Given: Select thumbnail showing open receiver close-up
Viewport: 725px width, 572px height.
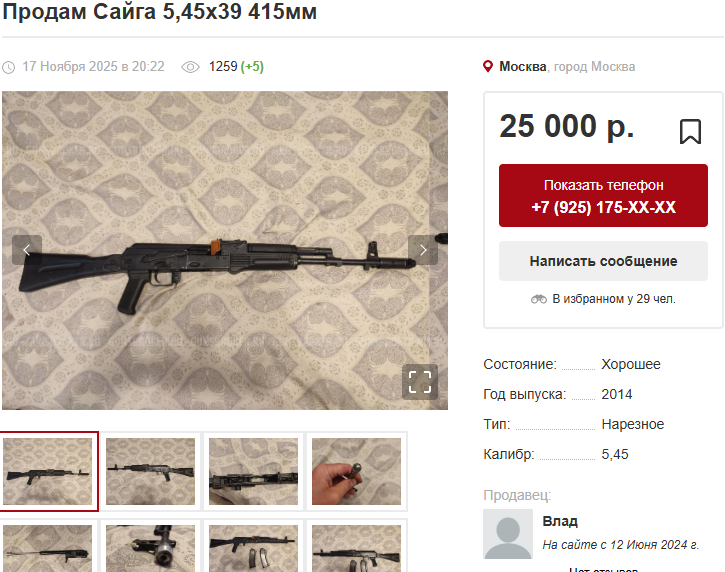Looking at the screenshot, I should pos(253,471).
